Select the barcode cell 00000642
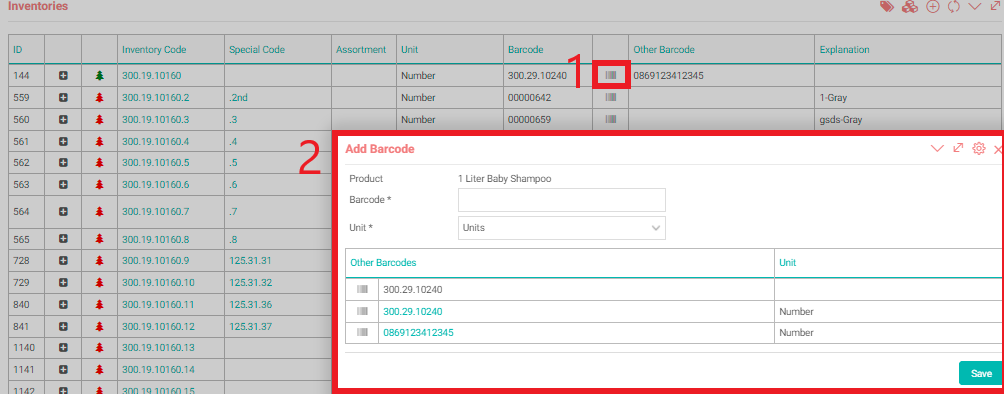This screenshot has height=394, width=1004. 530,97
